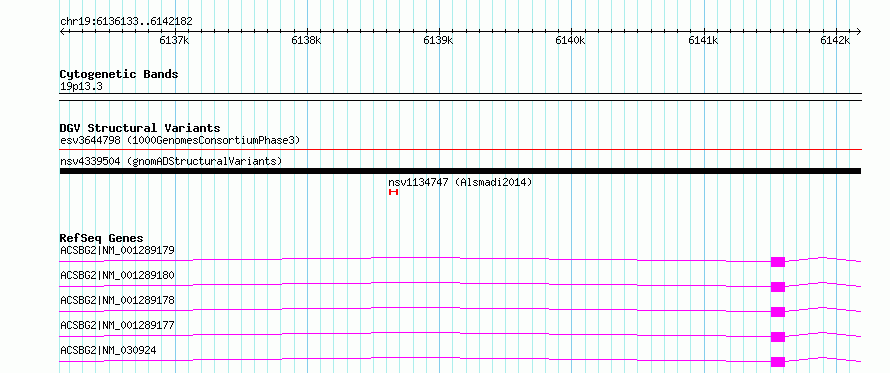Click the magenta exon box of NM_001289178

coord(778,312)
